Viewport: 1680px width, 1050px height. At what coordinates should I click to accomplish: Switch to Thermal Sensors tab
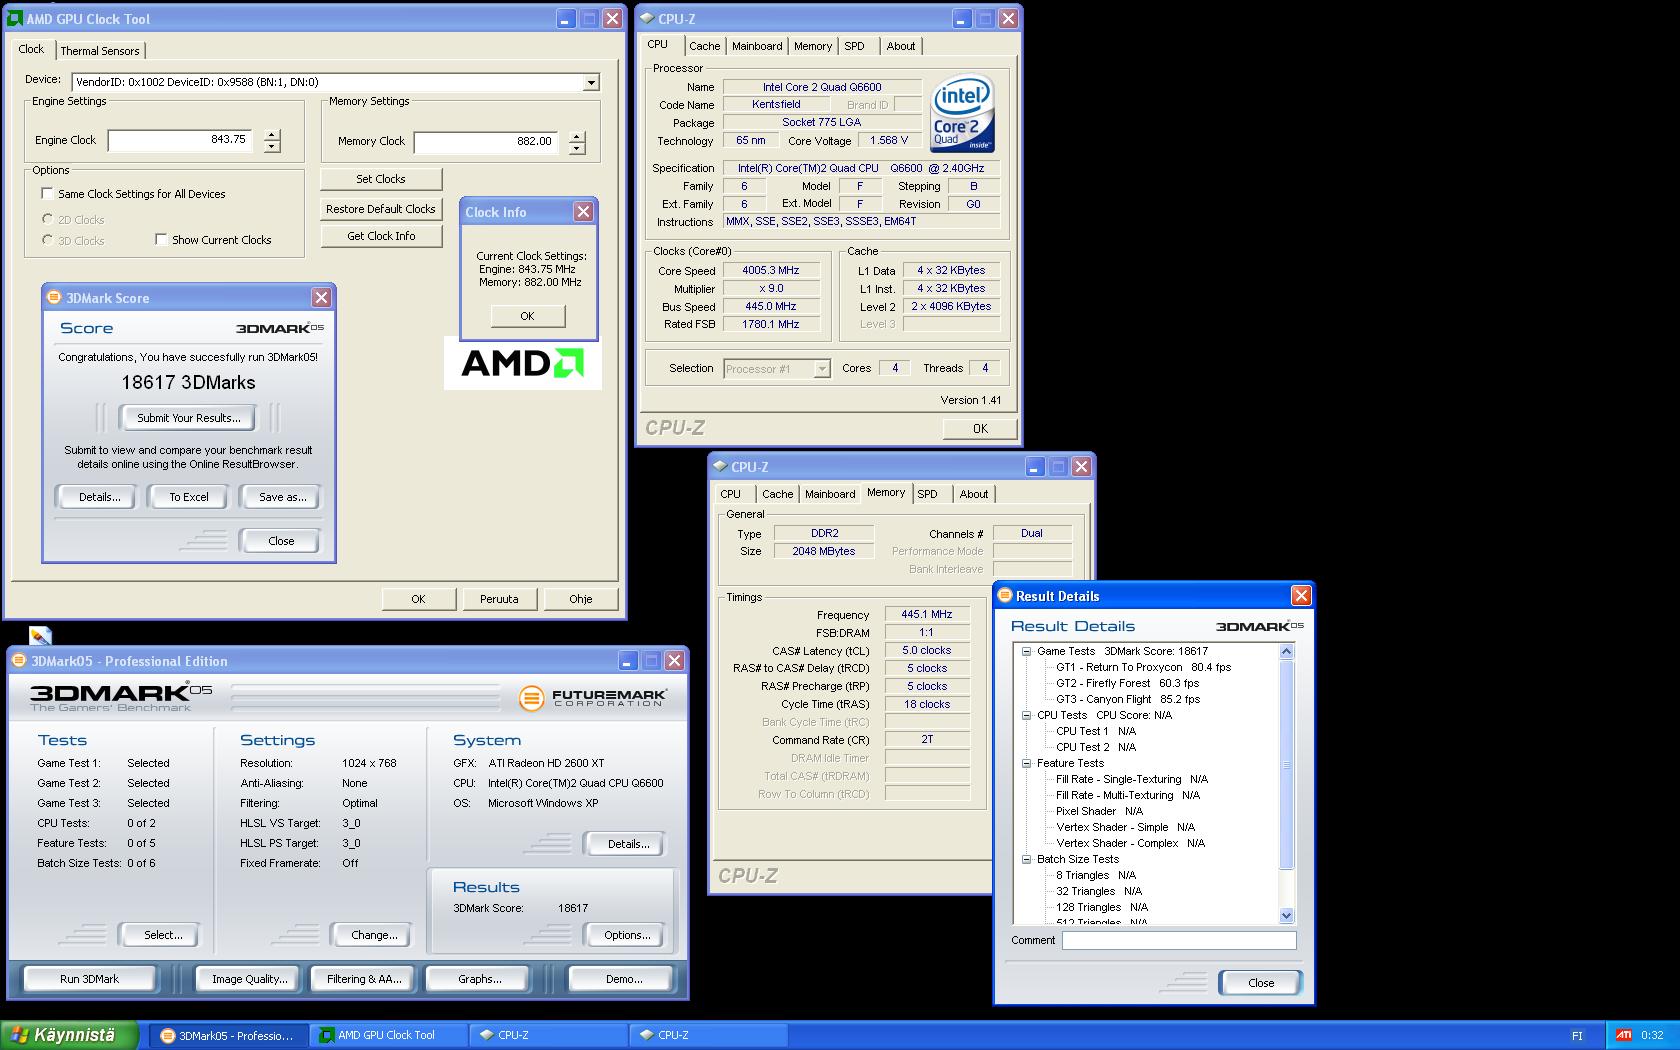click(x=100, y=51)
